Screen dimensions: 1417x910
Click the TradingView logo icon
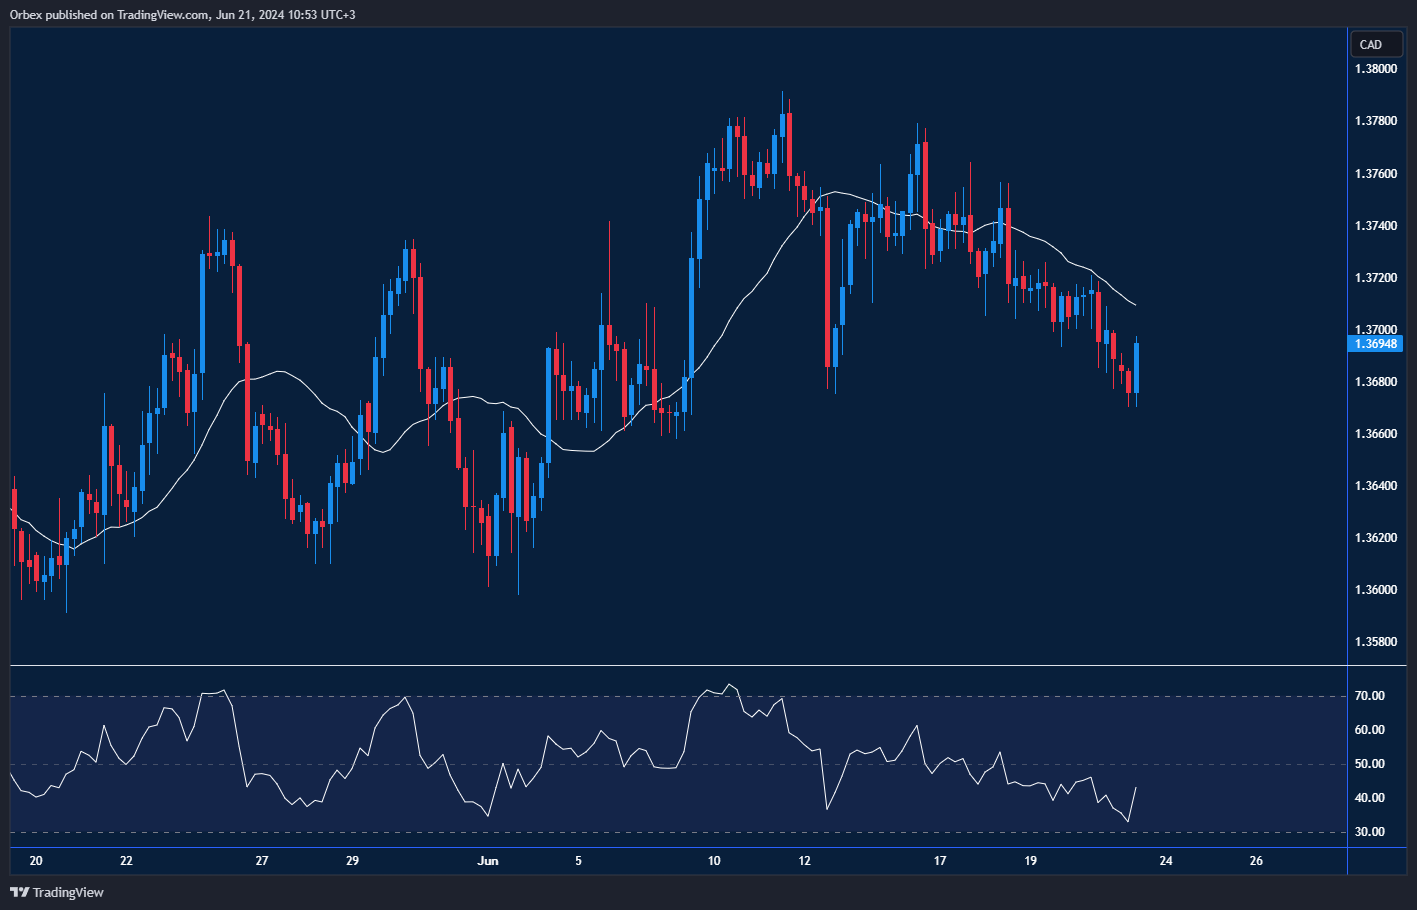(x=19, y=892)
